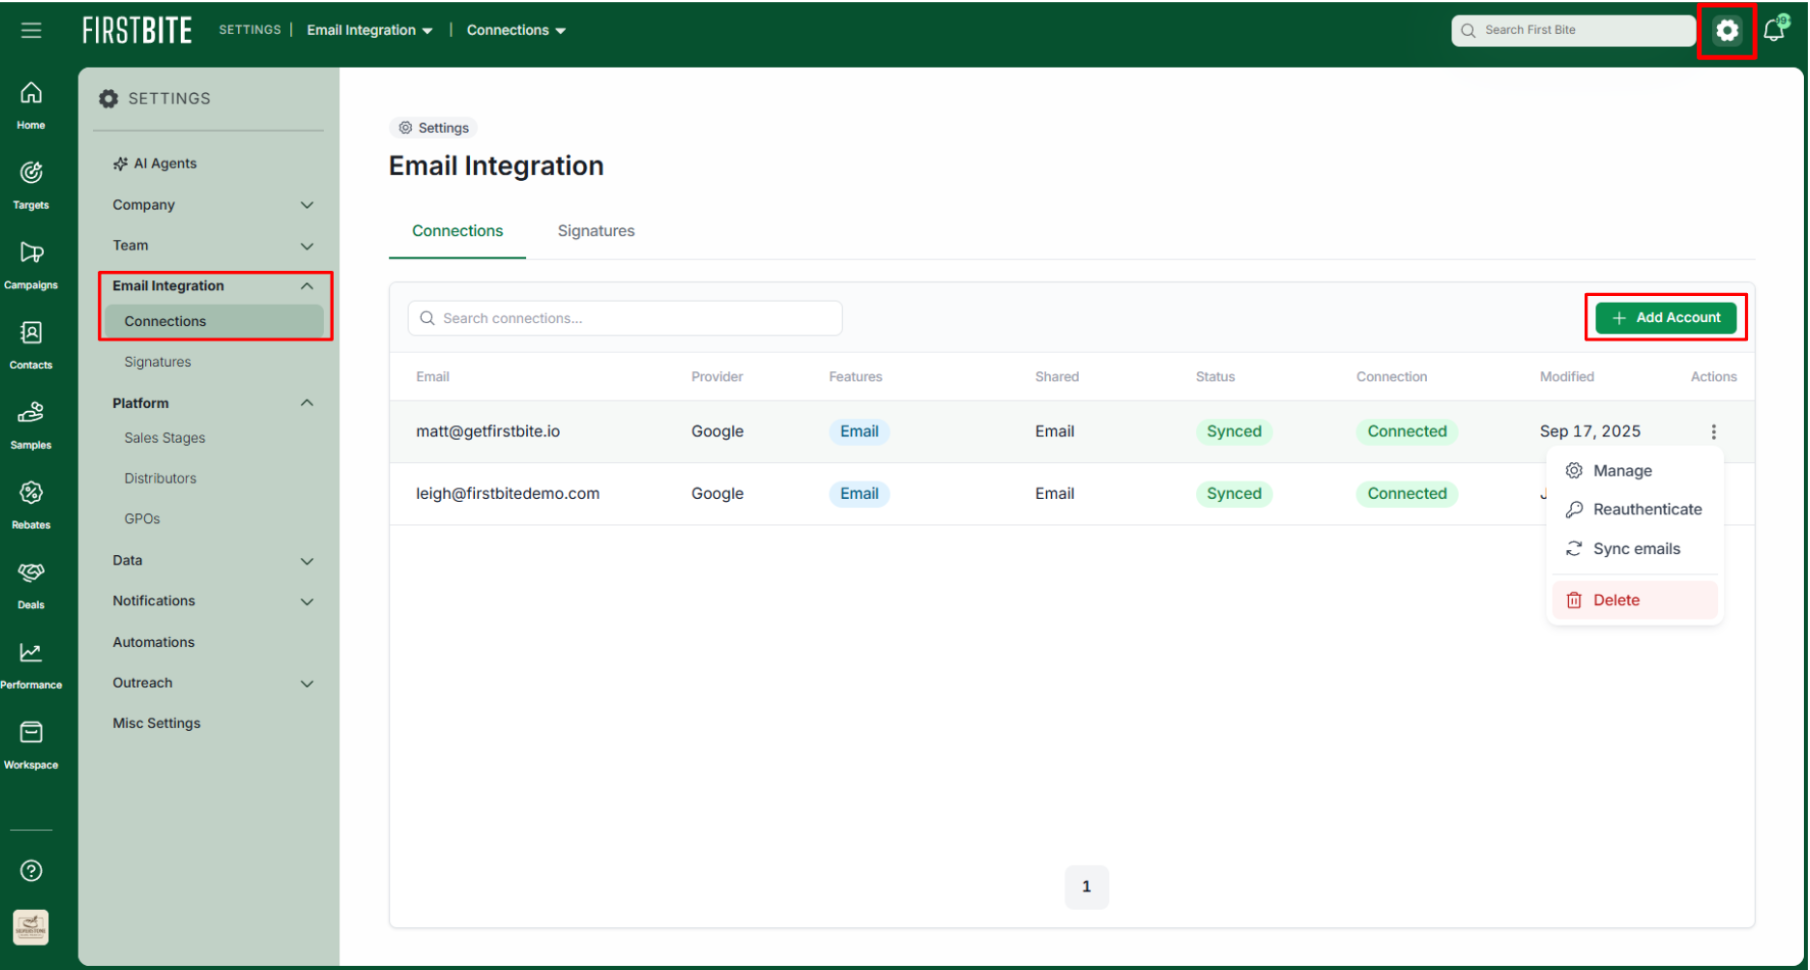Click the Settings breadcrumb chip
This screenshot has height=970, width=1810.
(433, 128)
